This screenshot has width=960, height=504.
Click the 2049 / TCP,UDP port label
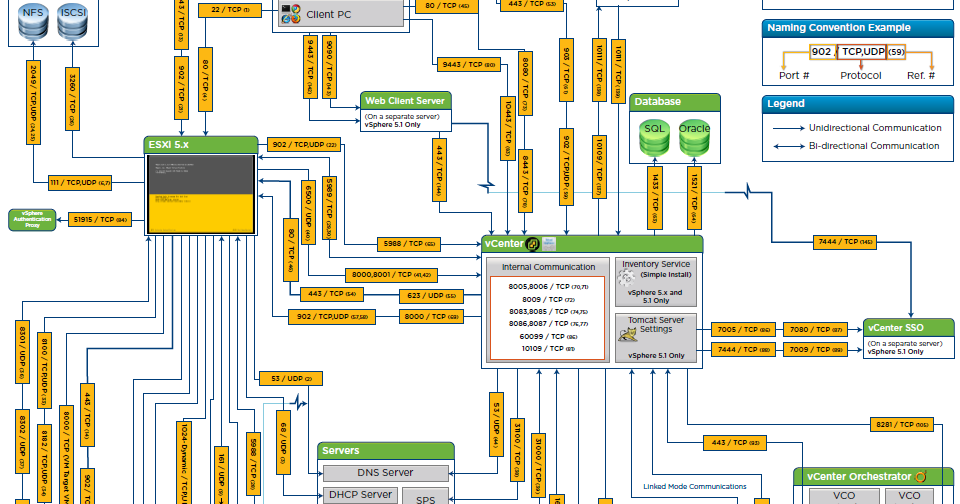pyautogui.click(x=34, y=102)
